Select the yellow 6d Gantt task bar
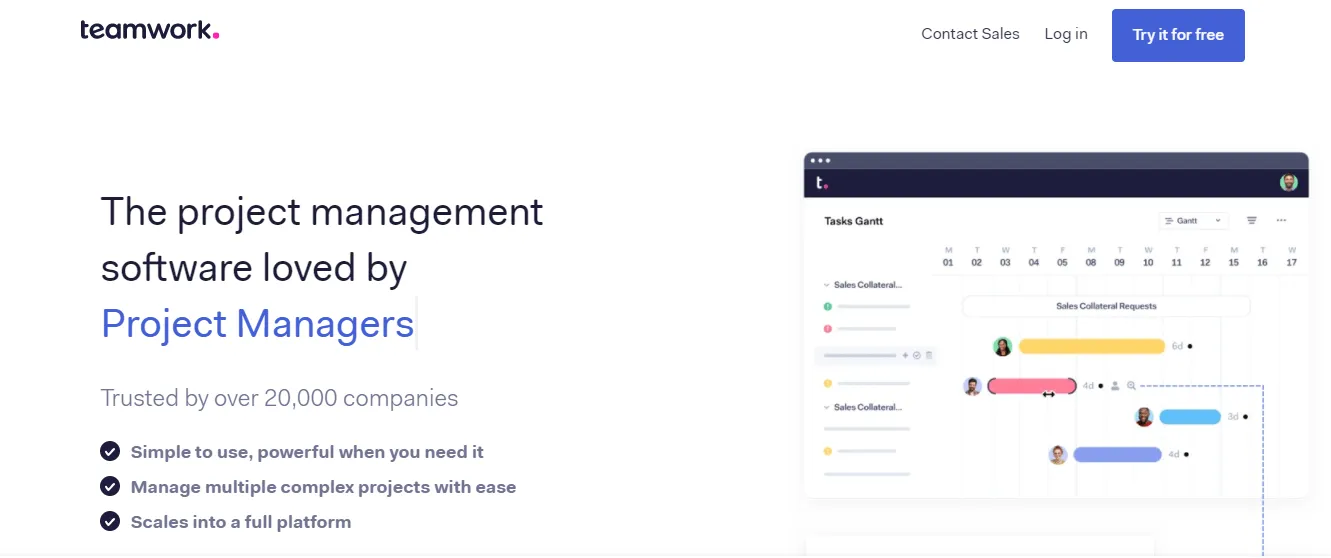The width and height of the screenshot is (1331, 558). 1092,346
